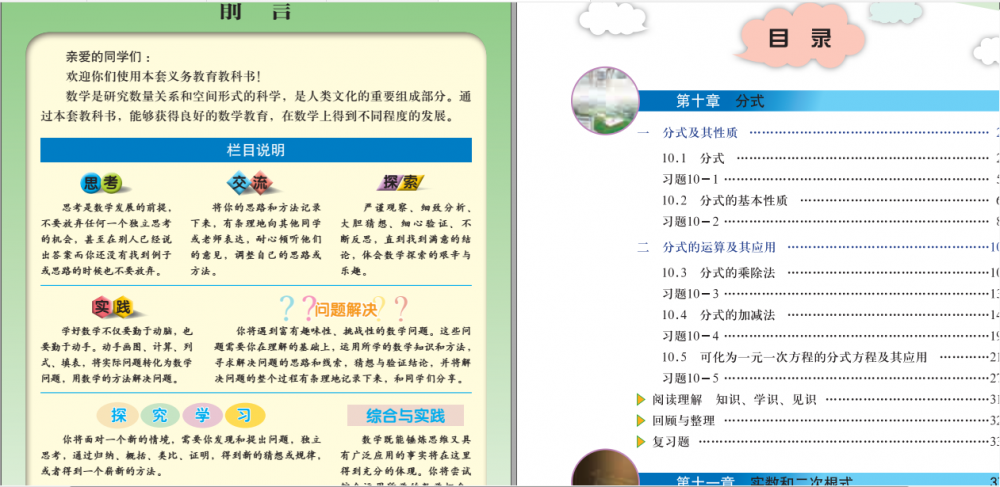
Task: Click the 目录 cloud title
Action: (800, 39)
